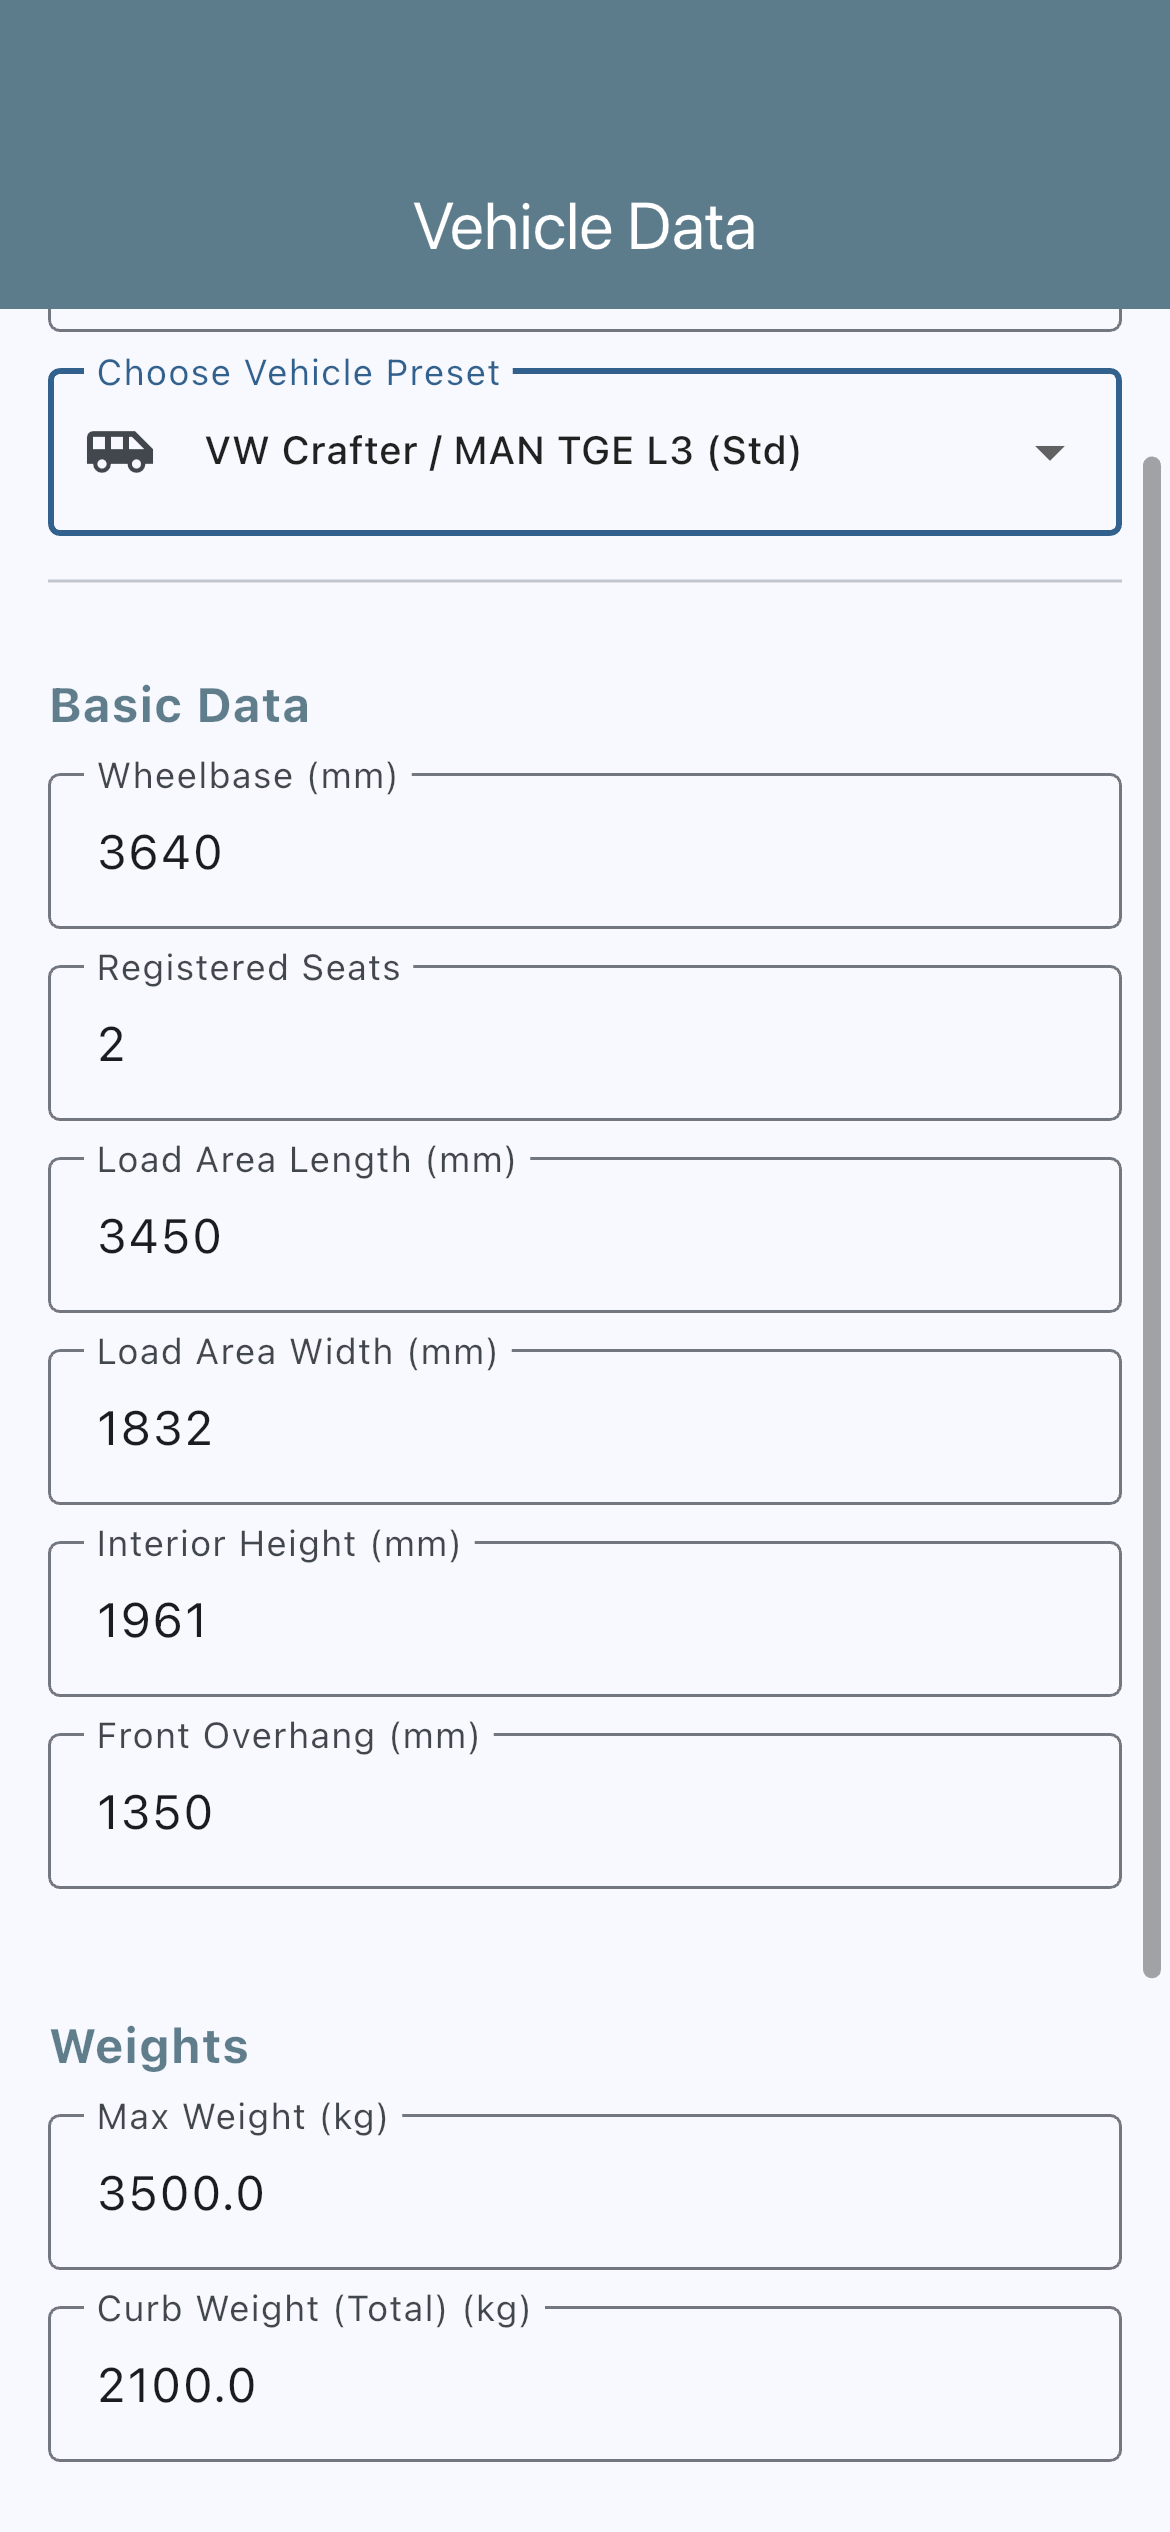The width and height of the screenshot is (1170, 2532).
Task: Click the Choose Vehicle Preset label
Action: [x=298, y=373]
